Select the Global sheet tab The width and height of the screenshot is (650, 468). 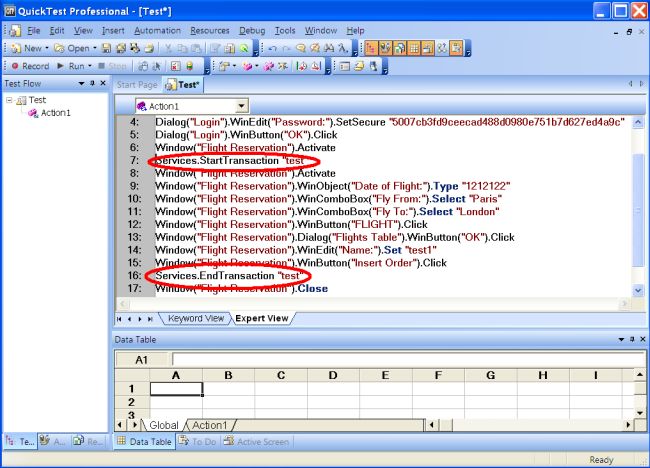coord(164,425)
